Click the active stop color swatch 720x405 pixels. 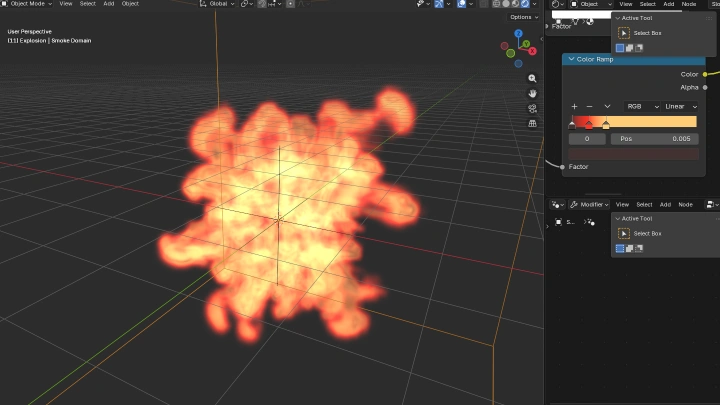[634, 154]
